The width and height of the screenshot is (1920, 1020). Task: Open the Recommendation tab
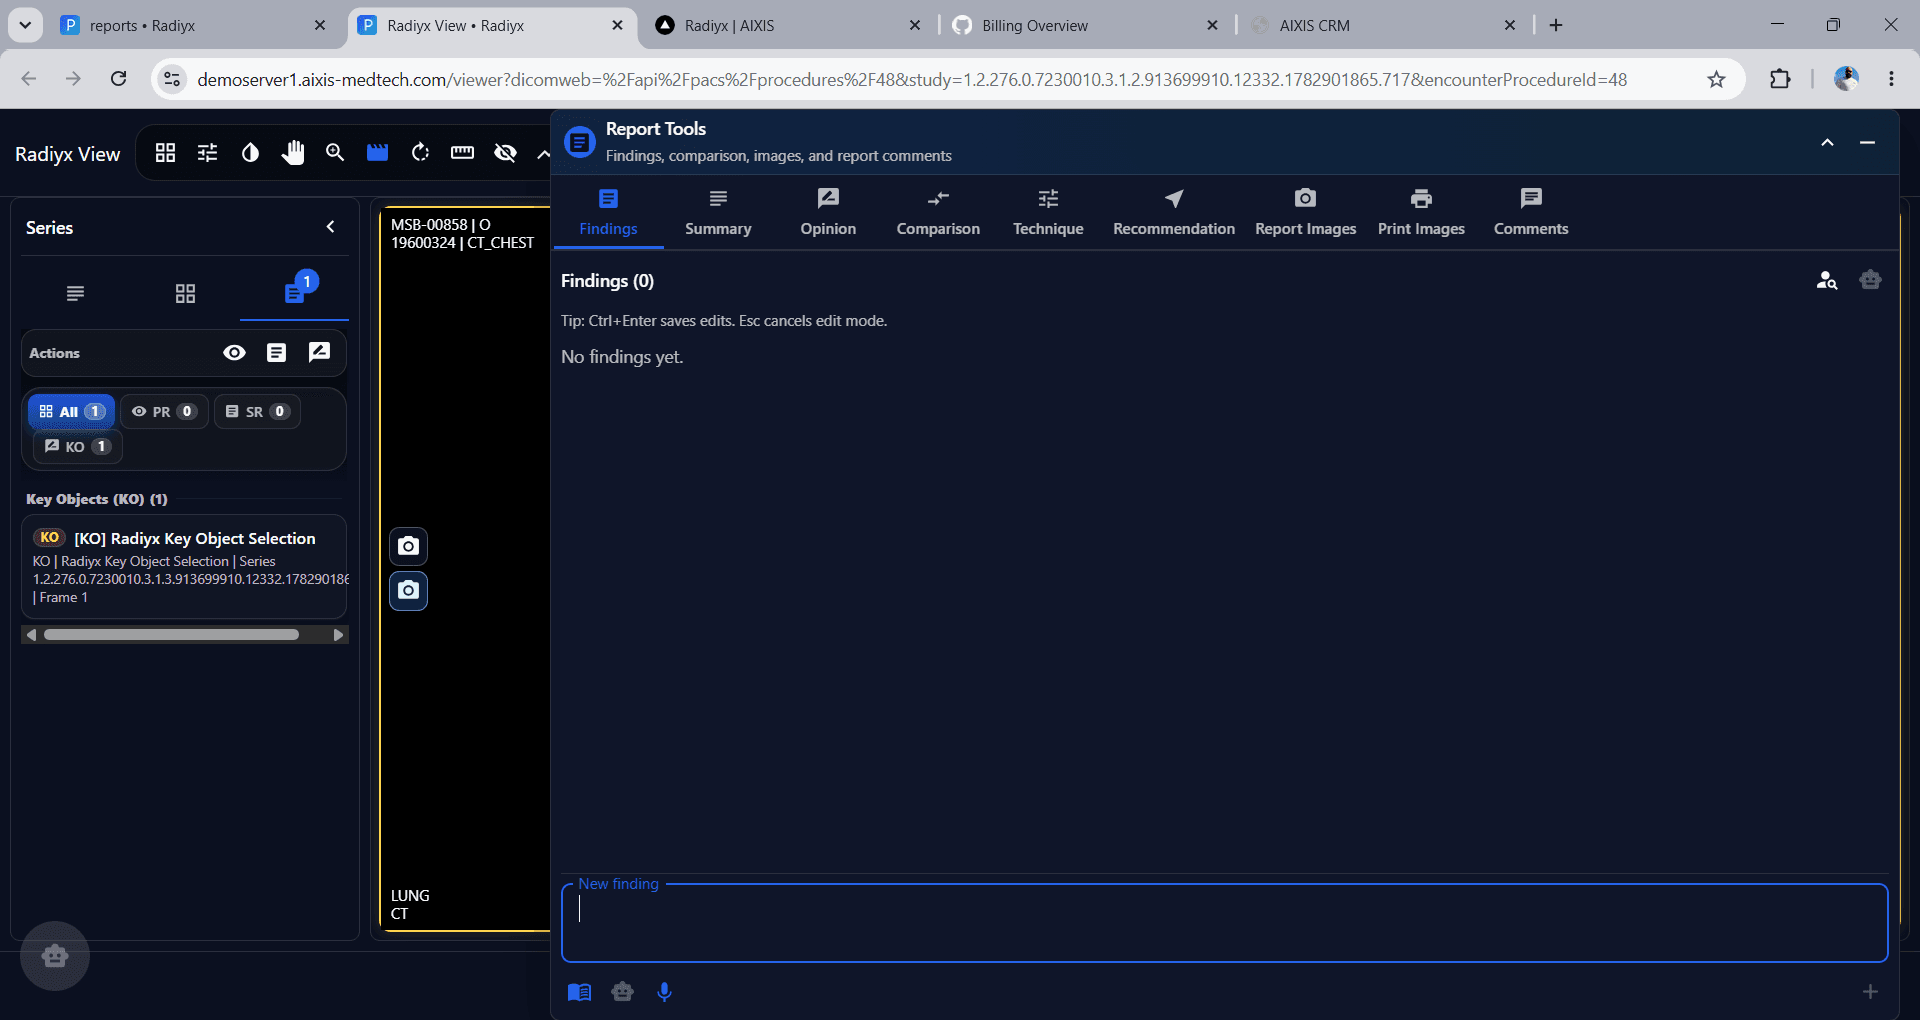(1174, 213)
